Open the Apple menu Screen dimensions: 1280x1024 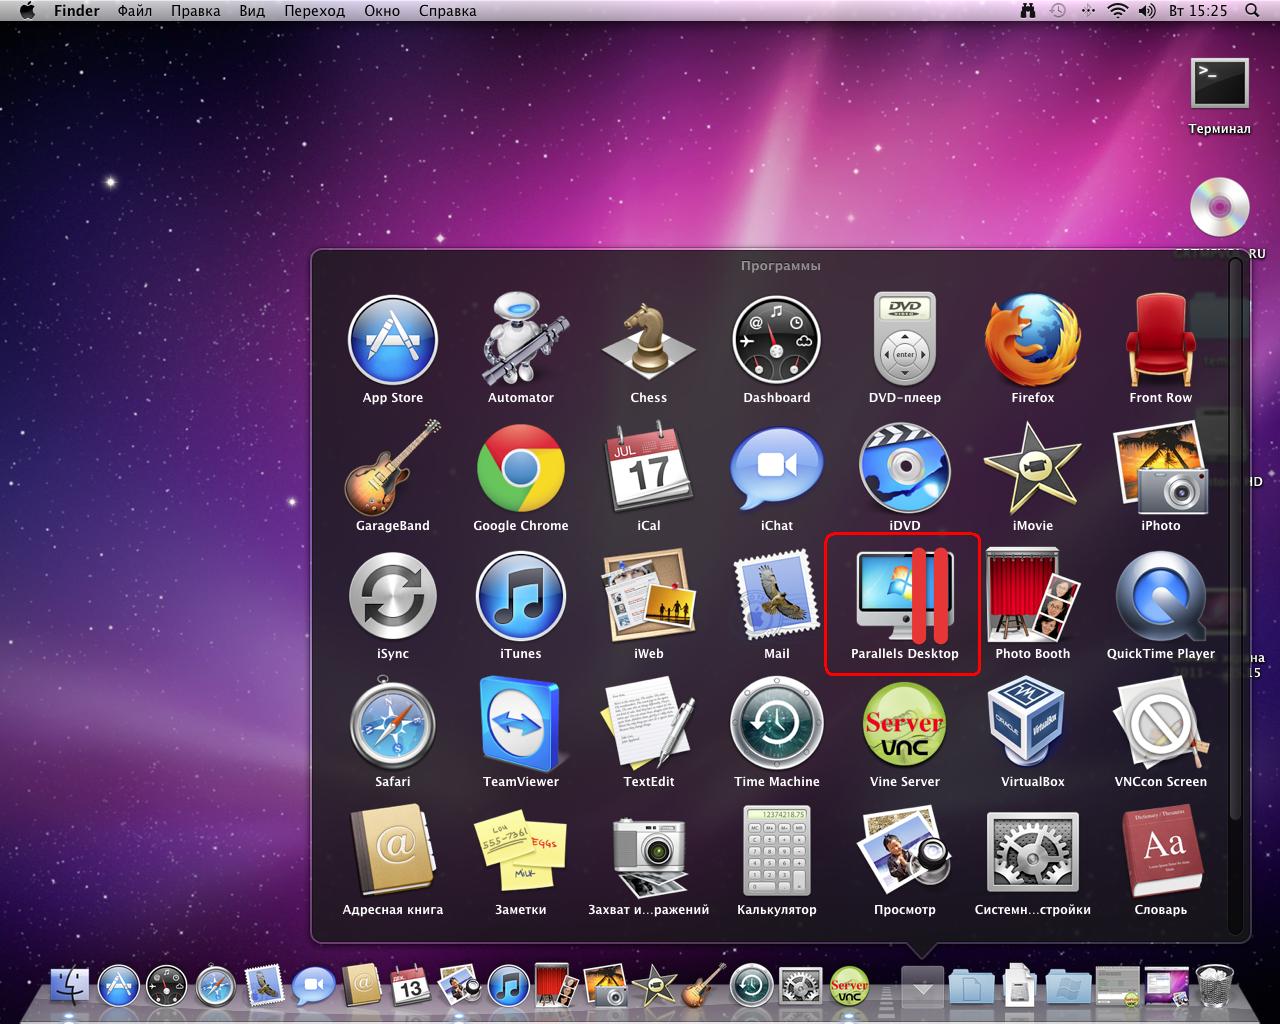pyautogui.click(x=27, y=11)
